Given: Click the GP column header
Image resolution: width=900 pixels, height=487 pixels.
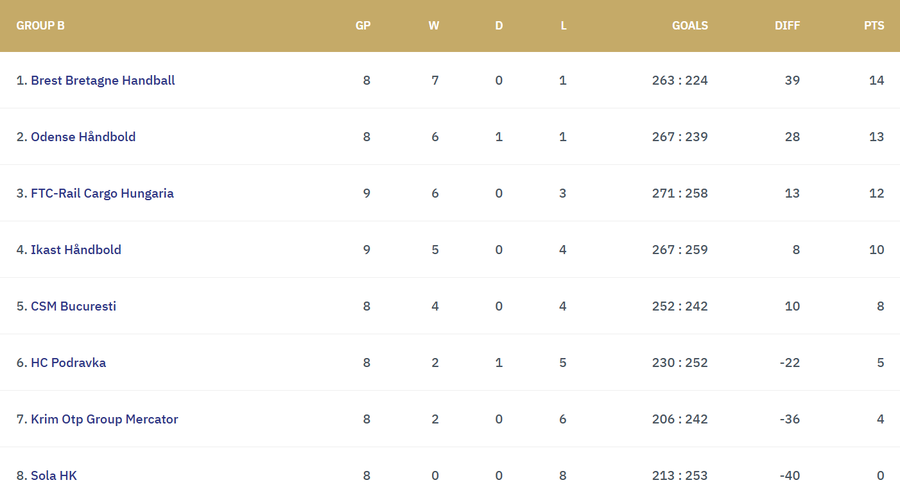Looking at the screenshot, I should (x=363, y=26).
